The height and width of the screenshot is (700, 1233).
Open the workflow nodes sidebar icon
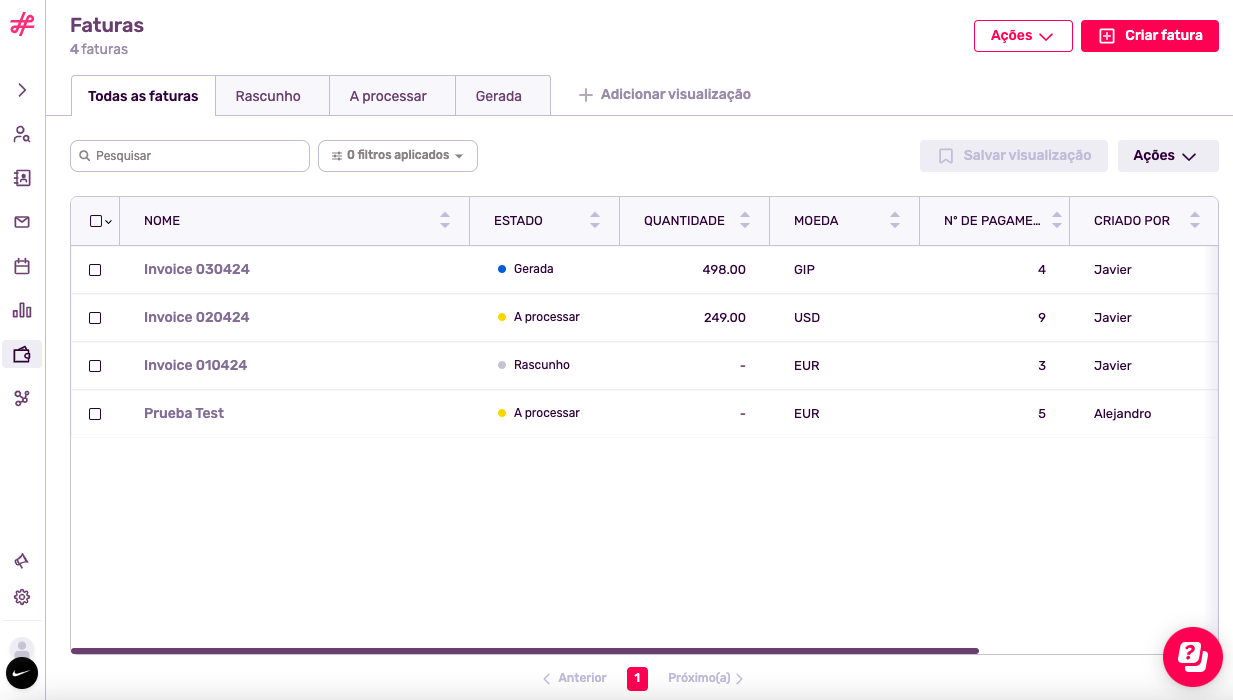(x=22, y=398)
